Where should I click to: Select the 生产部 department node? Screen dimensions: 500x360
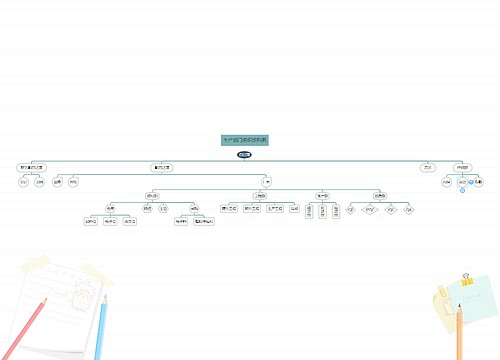[322, 196]
